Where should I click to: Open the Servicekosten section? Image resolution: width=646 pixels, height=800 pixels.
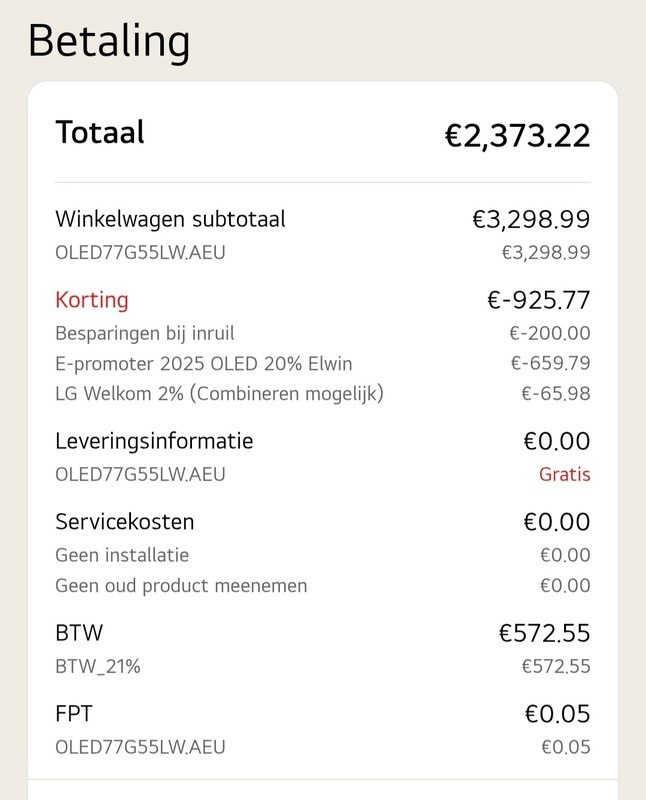tap(125, 521)
